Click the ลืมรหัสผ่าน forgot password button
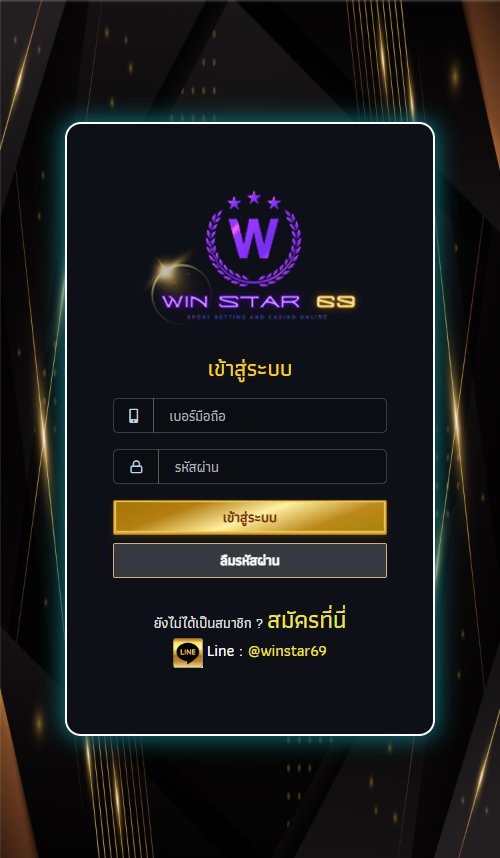The width and height of the screenshot is (500, 858). coord(250,560)
